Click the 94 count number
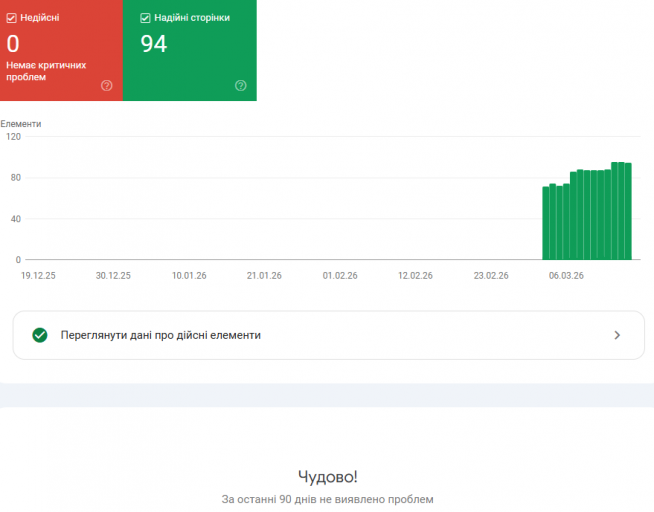654x512 pixels. click(x=153, y=44)
